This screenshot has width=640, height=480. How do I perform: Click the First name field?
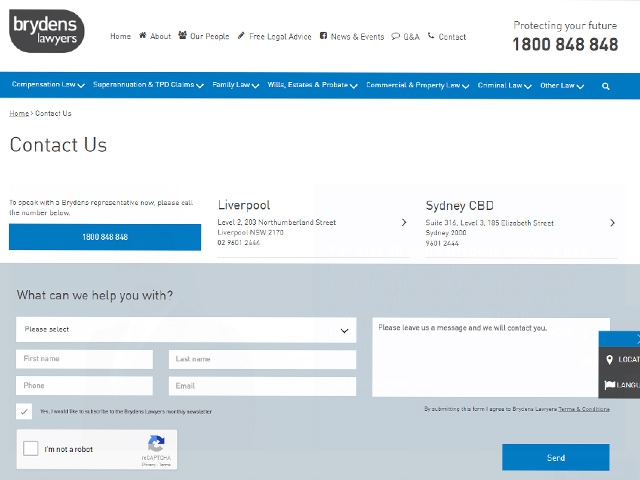(84, 359)
